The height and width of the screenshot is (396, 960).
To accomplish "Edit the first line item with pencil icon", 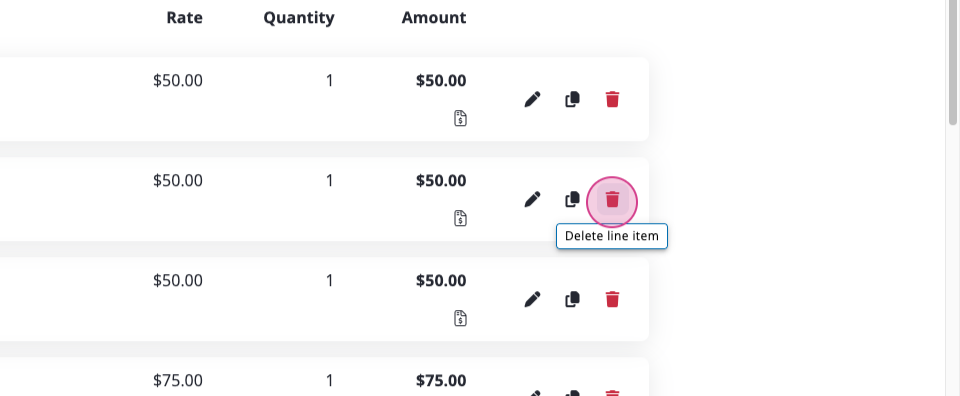I will pos(532,99).
